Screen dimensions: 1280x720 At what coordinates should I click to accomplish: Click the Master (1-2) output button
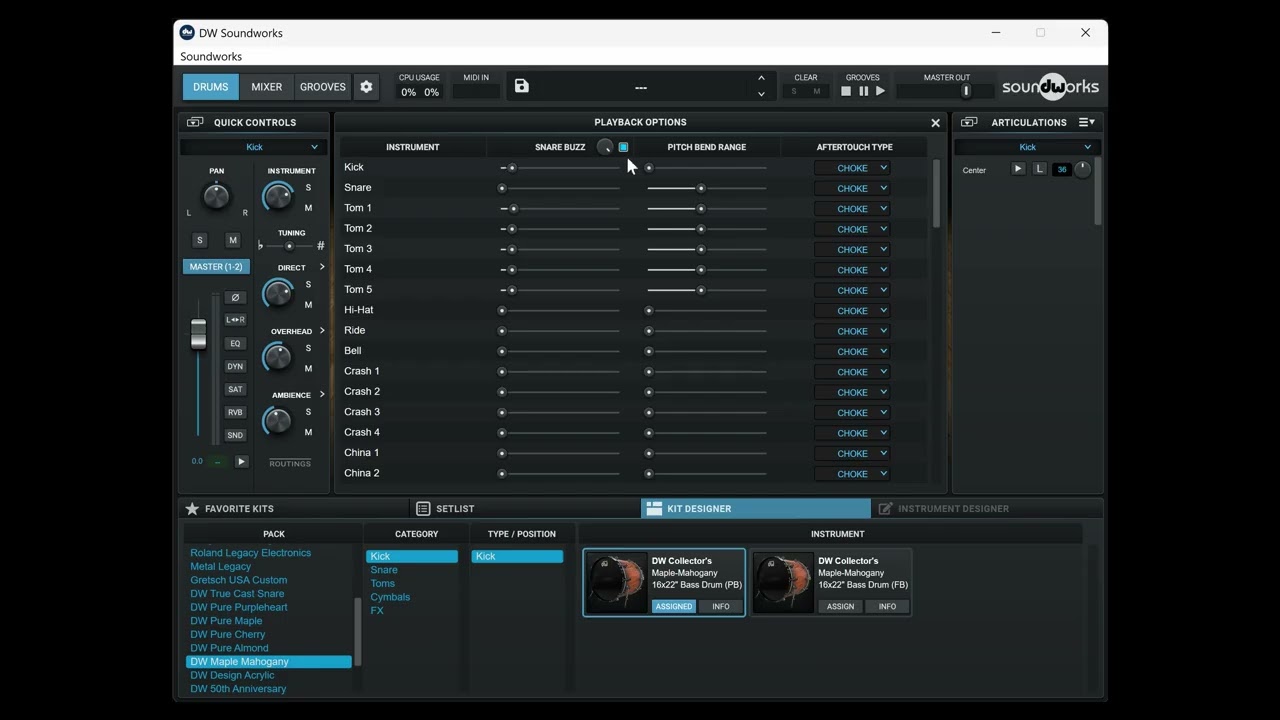click(x=216, y=267)
